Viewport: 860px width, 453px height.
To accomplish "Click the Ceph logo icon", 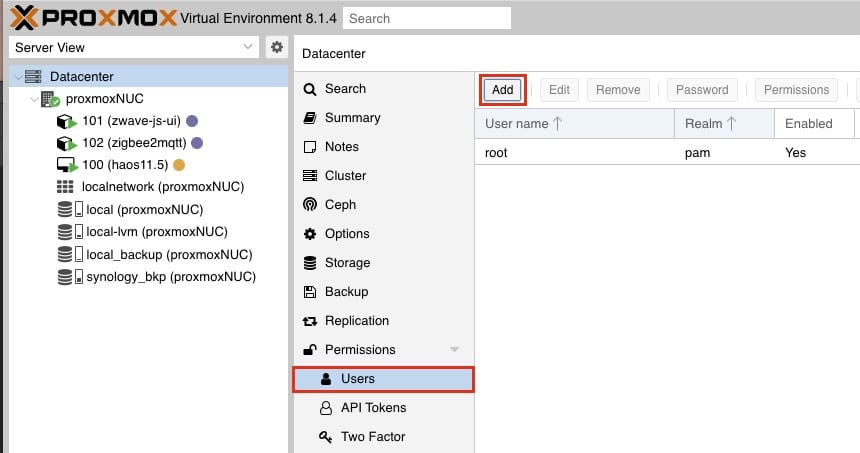I will 310,205.
